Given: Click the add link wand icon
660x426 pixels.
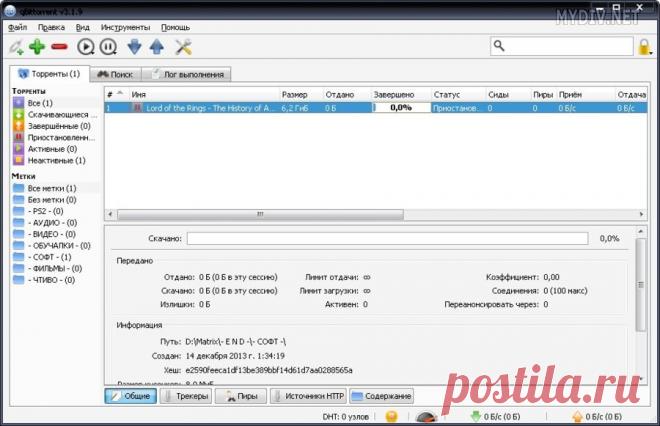Looking at the screenshot, I should click(15, 46).
